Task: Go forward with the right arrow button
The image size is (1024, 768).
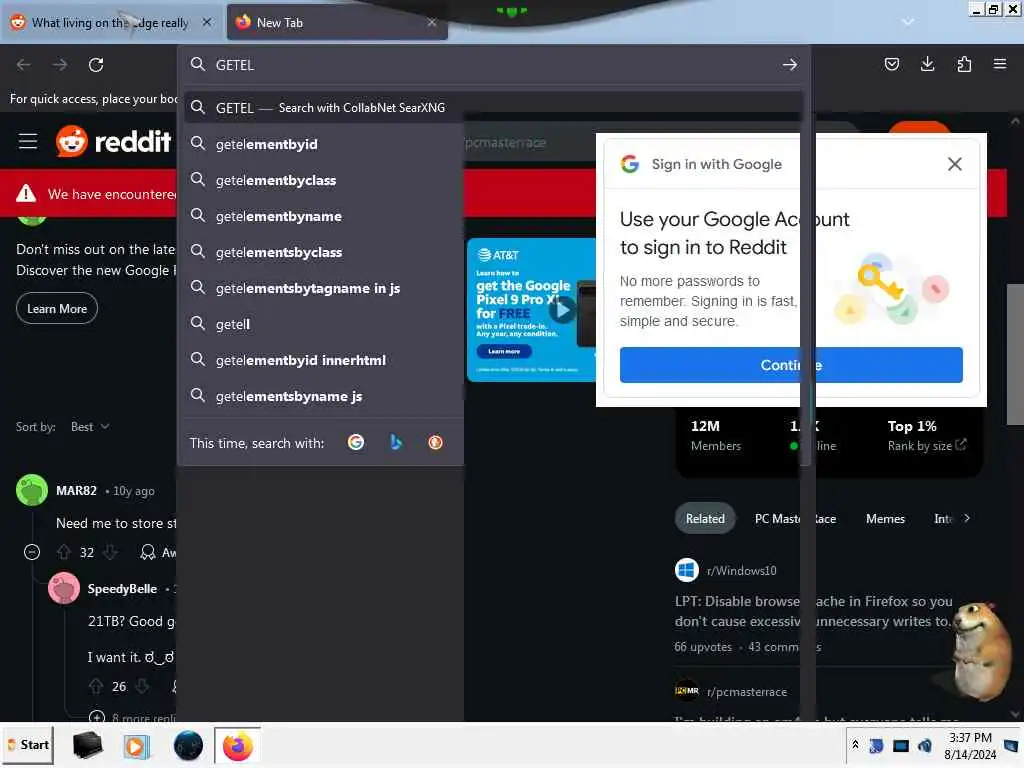Action: pos(60,65)
